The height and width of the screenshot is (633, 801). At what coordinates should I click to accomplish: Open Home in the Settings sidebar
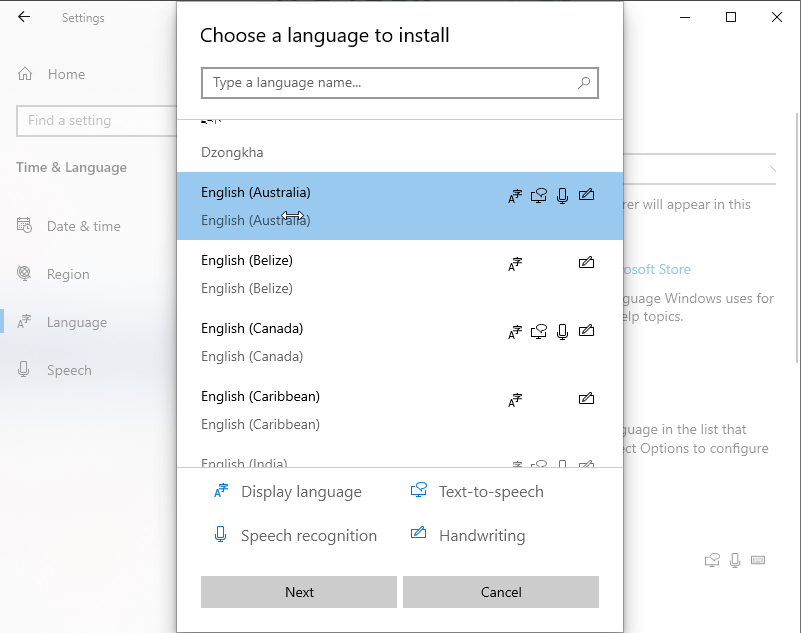[66, 74]
